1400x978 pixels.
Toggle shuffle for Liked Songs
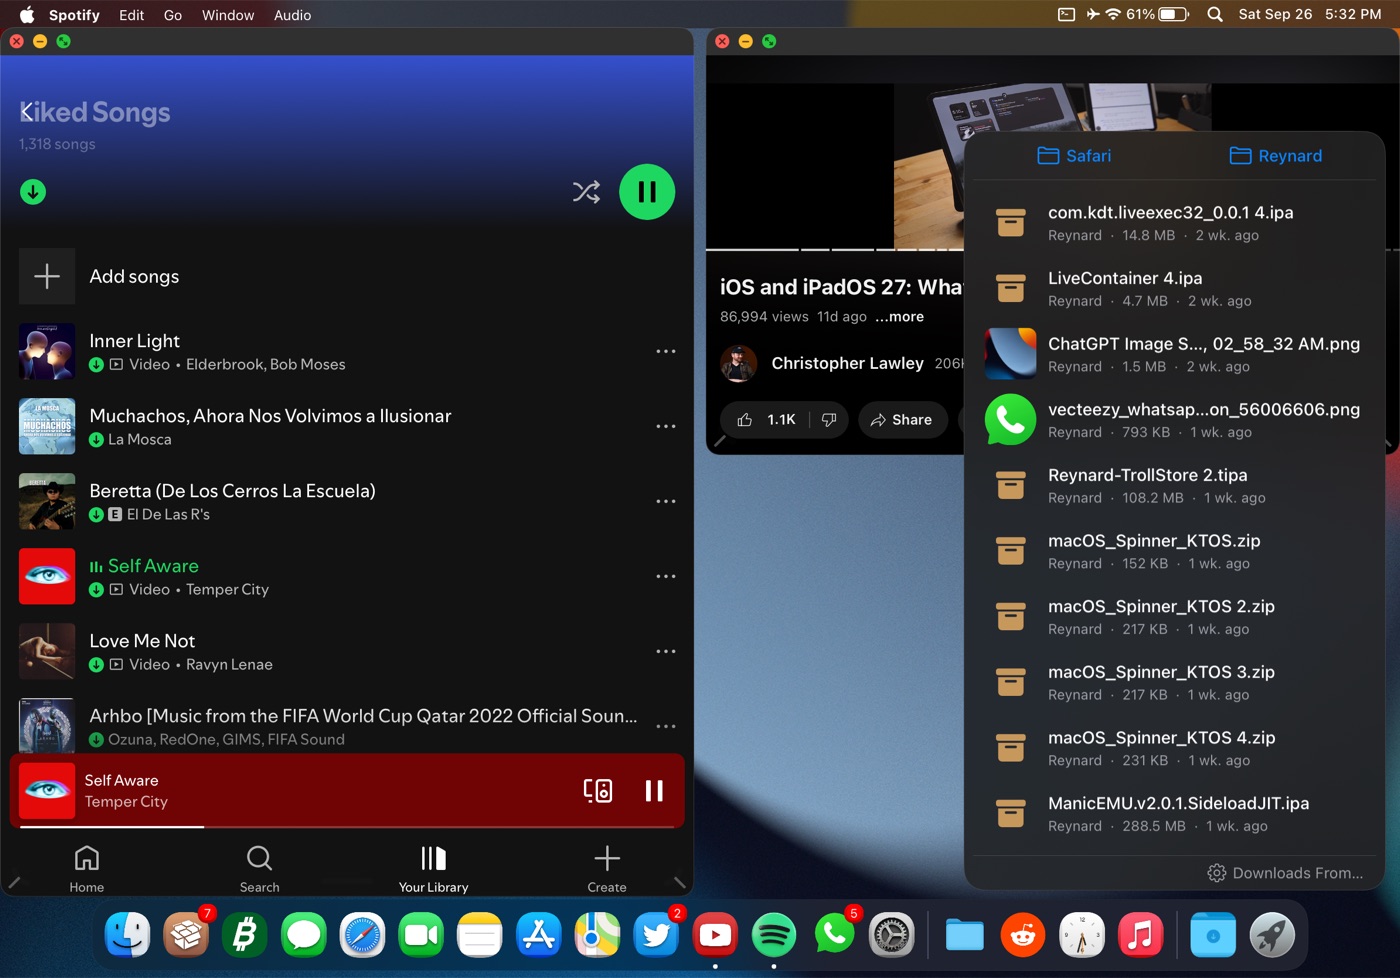[x=586, y=192]
